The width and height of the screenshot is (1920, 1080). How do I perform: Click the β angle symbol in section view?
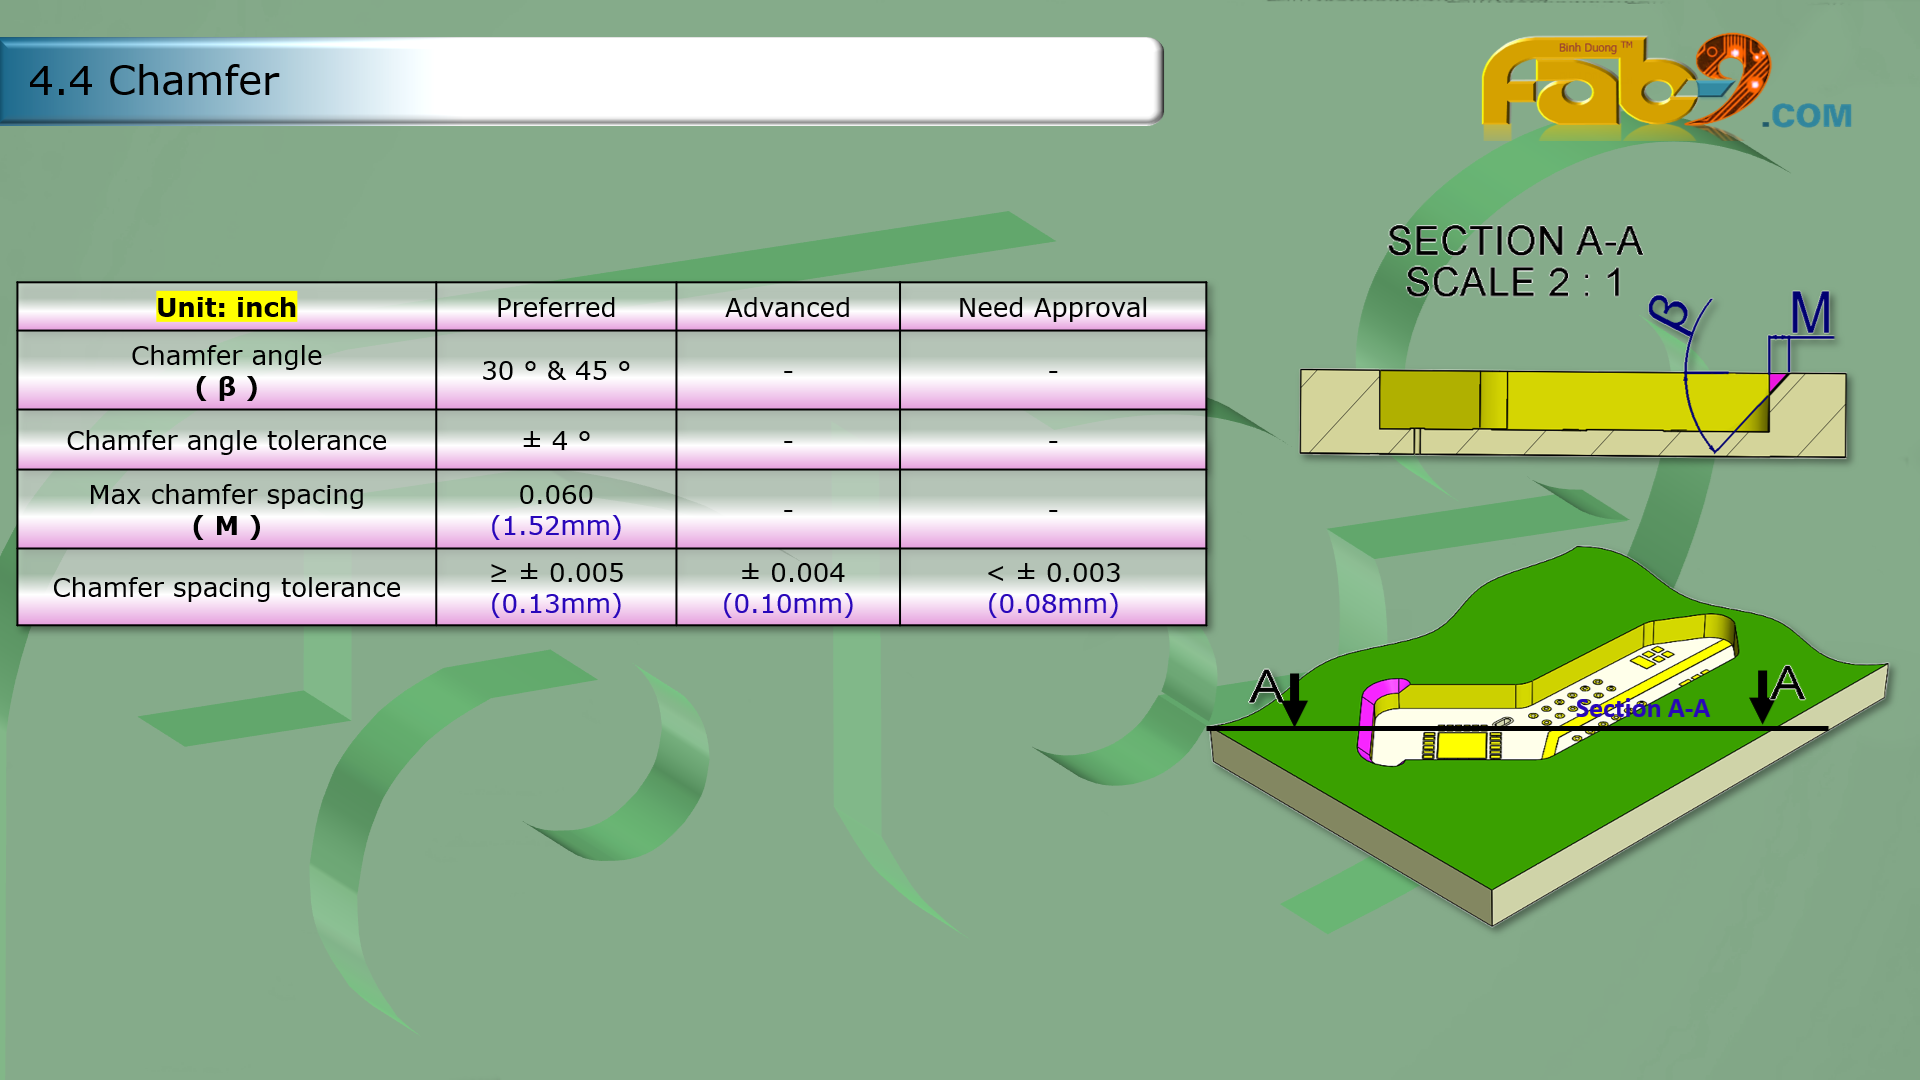(1669, 314)
